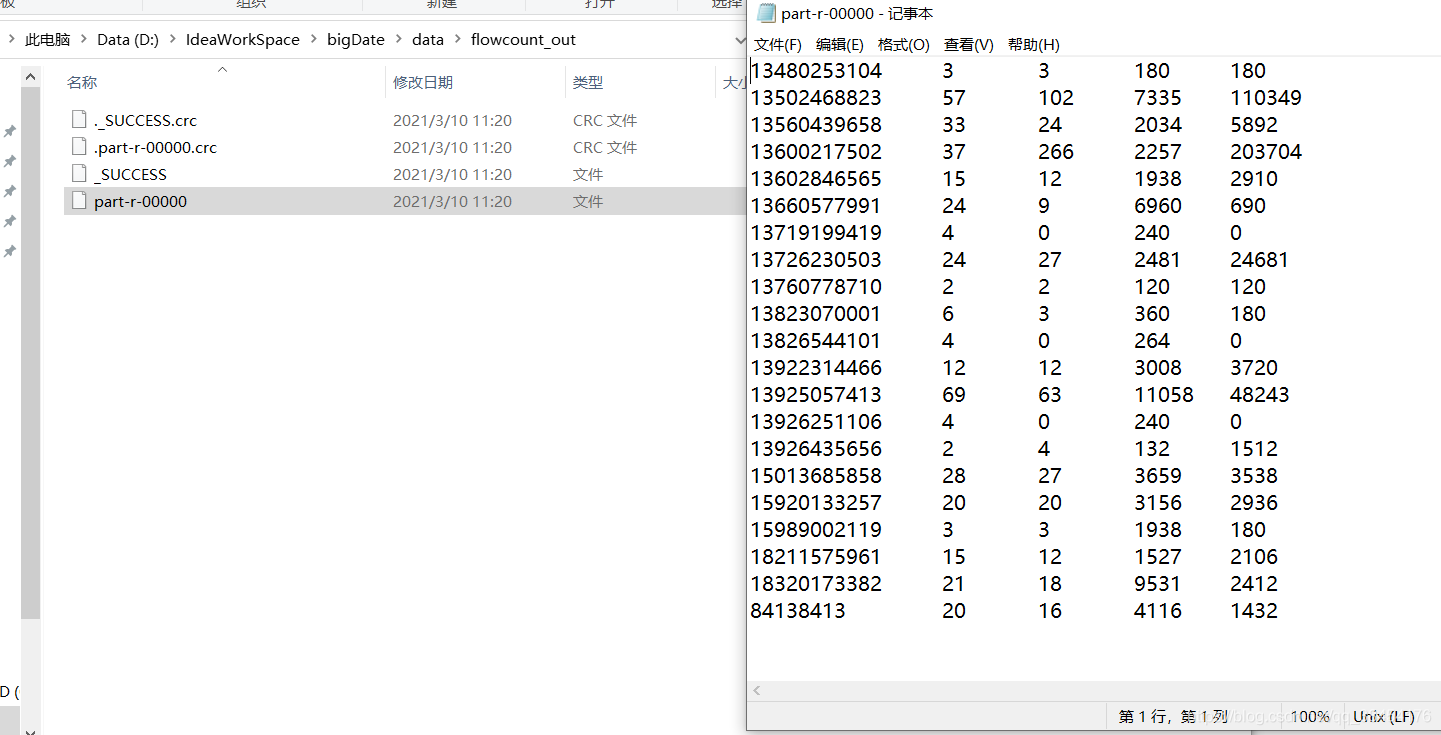1441x735 pixels.
Task: Open the 查看(V) menu in Notepad
Action: (968, 45)
